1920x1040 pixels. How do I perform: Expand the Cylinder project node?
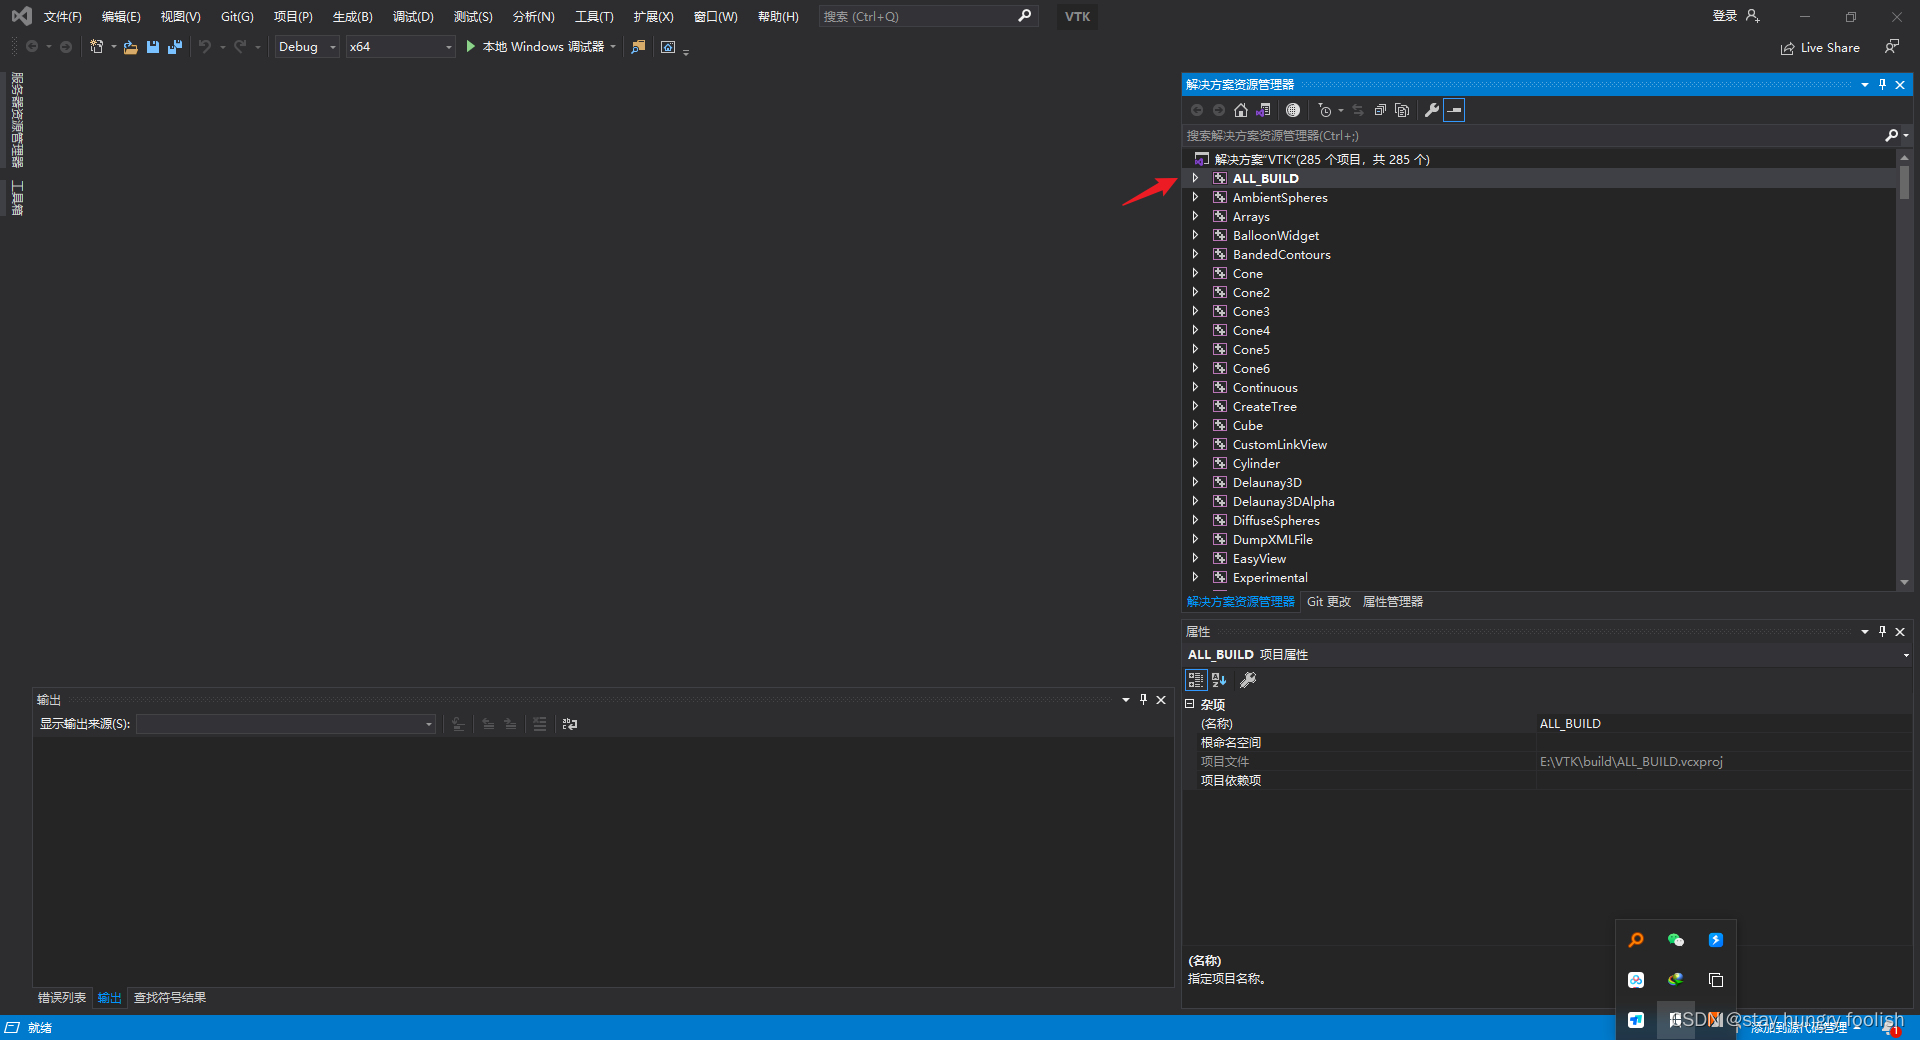tap(1195, 463)
